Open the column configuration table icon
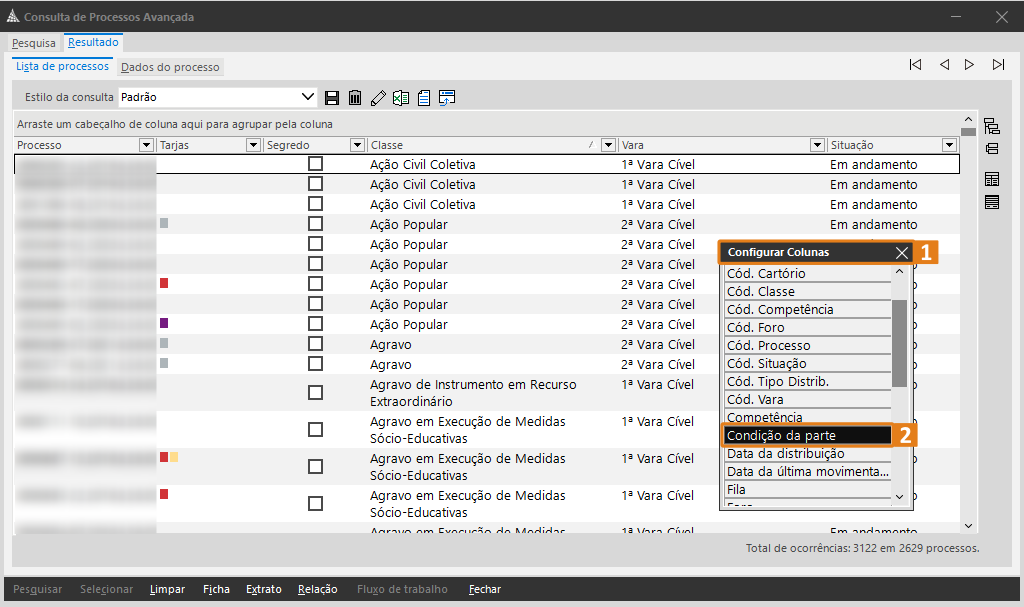The image size is (1024, 607). point(992,179)
